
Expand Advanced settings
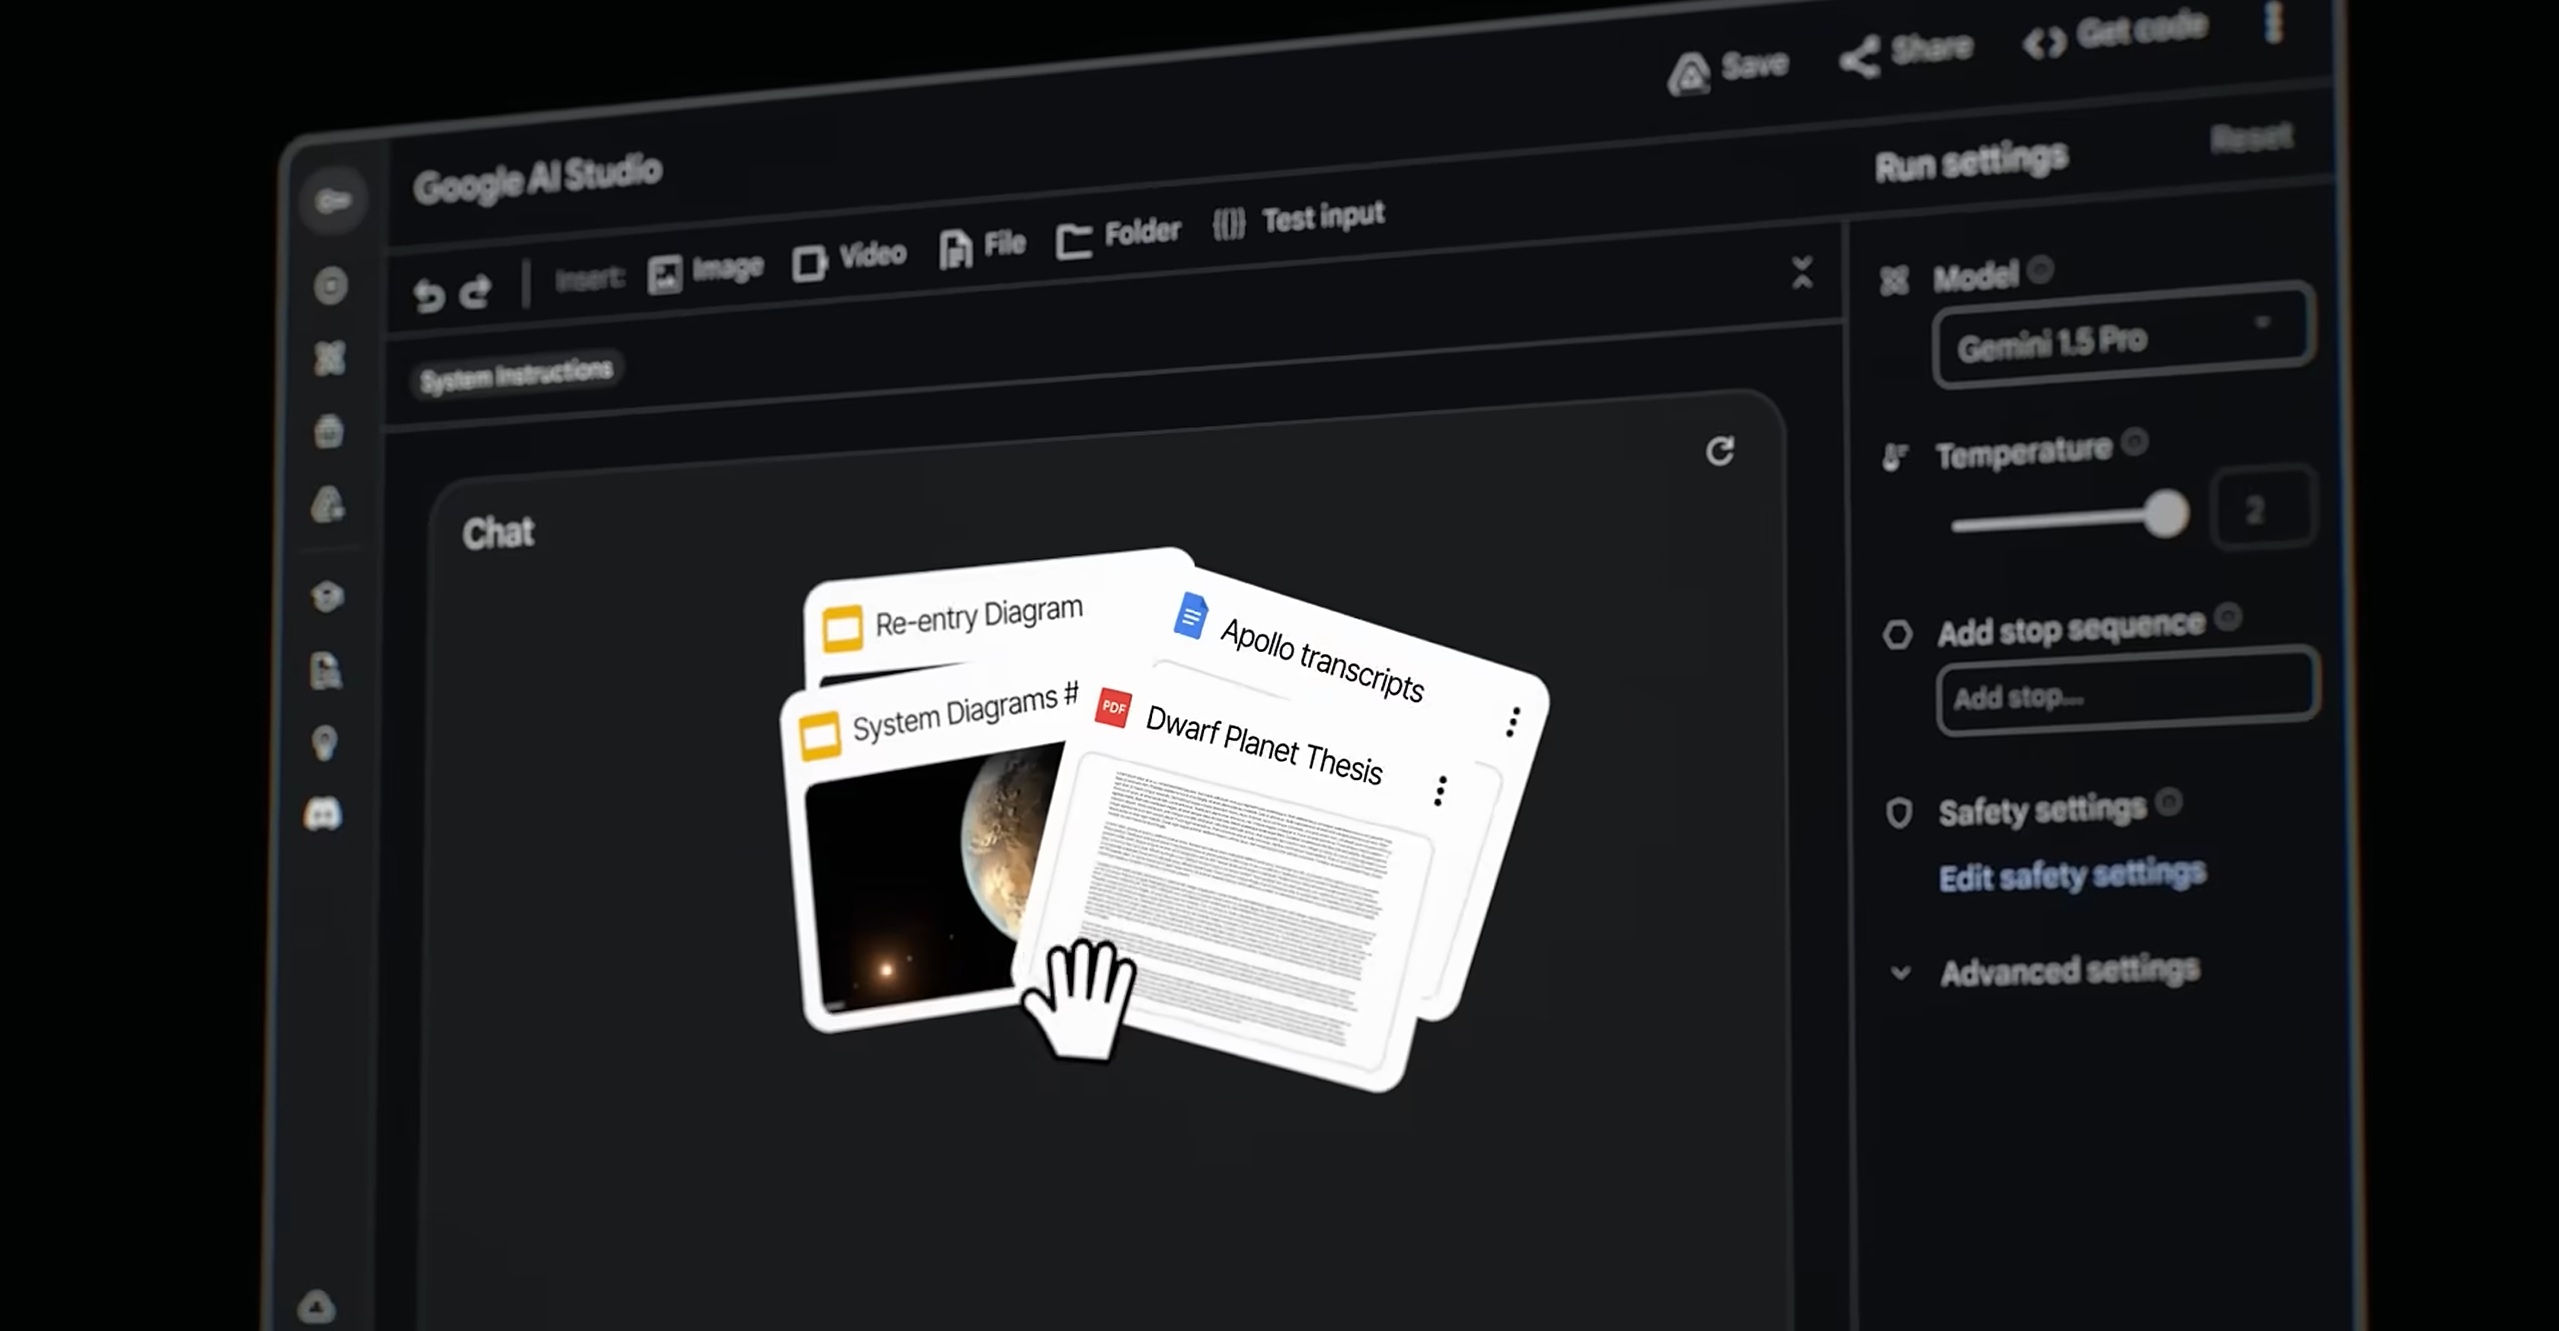pos(2068,971)
